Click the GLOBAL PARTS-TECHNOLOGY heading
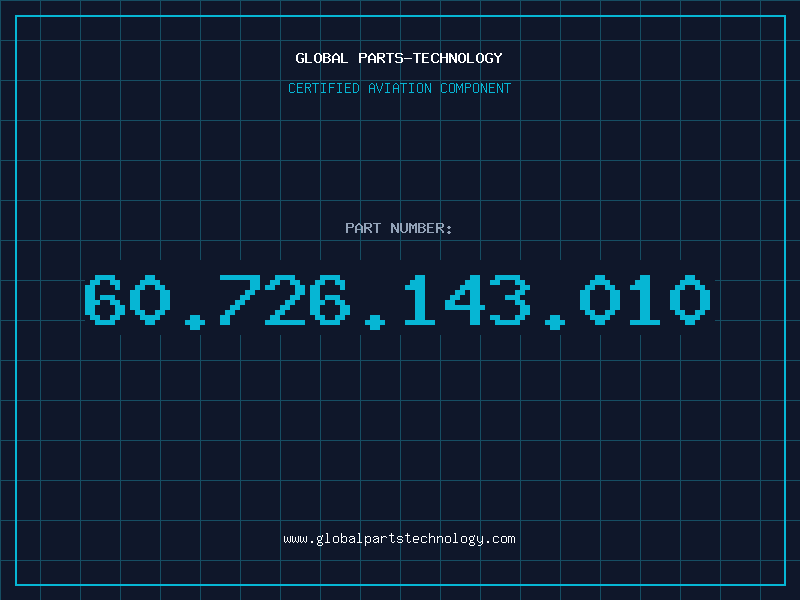The width and height of the screenshot is (800, 600). [399, 58]
